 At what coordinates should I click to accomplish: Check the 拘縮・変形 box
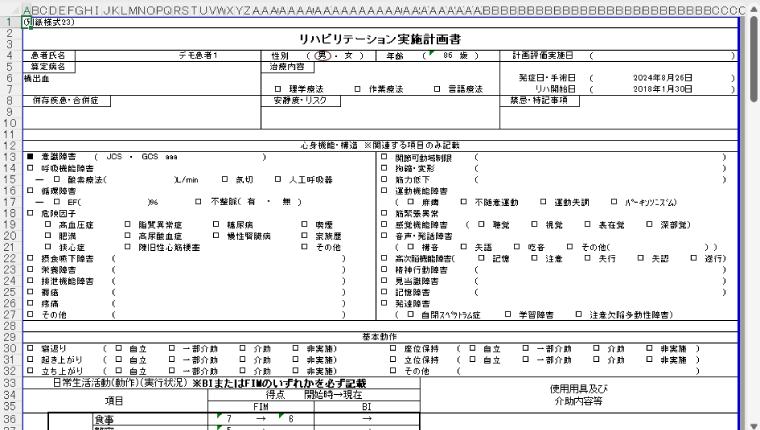pos(384,168)
